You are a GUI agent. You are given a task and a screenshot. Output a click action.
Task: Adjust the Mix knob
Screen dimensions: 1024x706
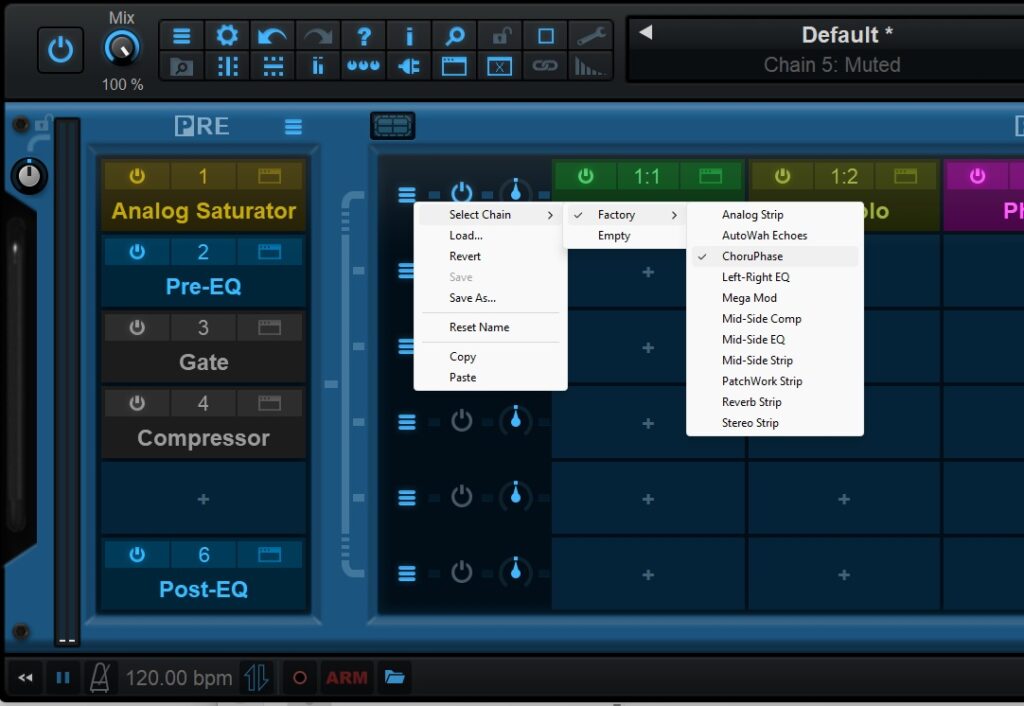click(122, 47)
